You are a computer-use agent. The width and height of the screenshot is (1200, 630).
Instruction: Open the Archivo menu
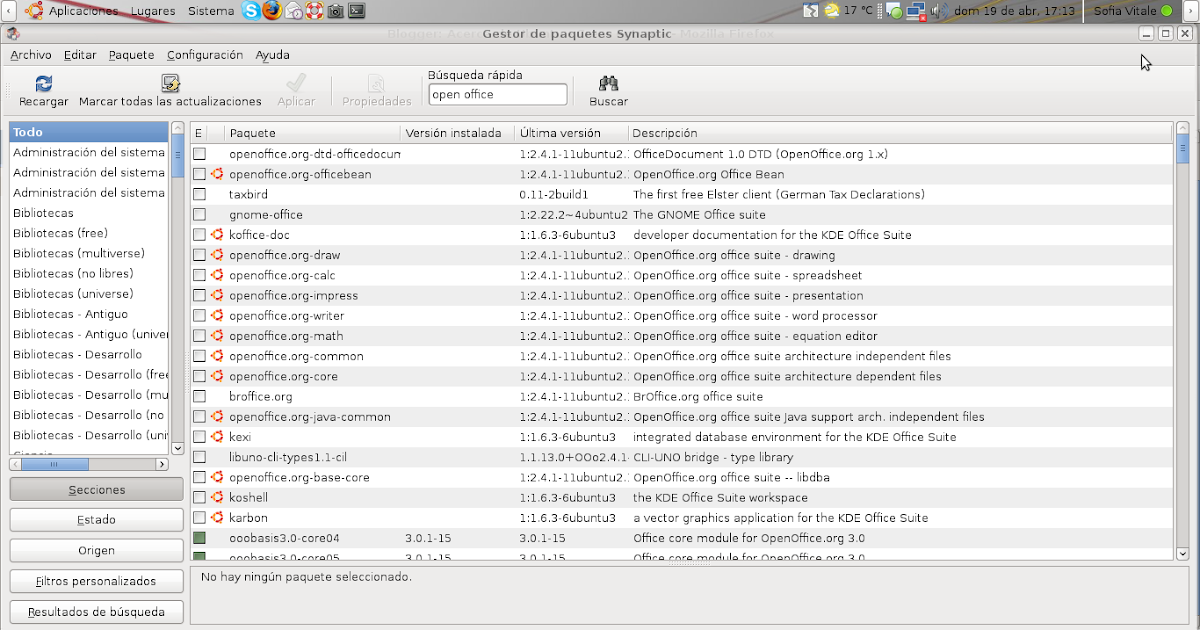pos(31,55)
